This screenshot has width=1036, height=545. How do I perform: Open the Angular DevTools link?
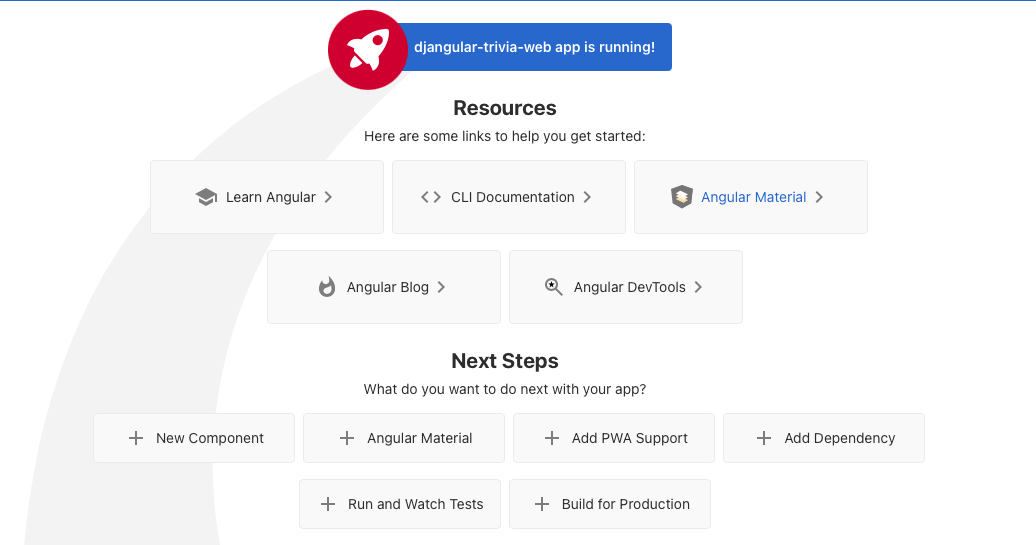click(x=626, y=287)
